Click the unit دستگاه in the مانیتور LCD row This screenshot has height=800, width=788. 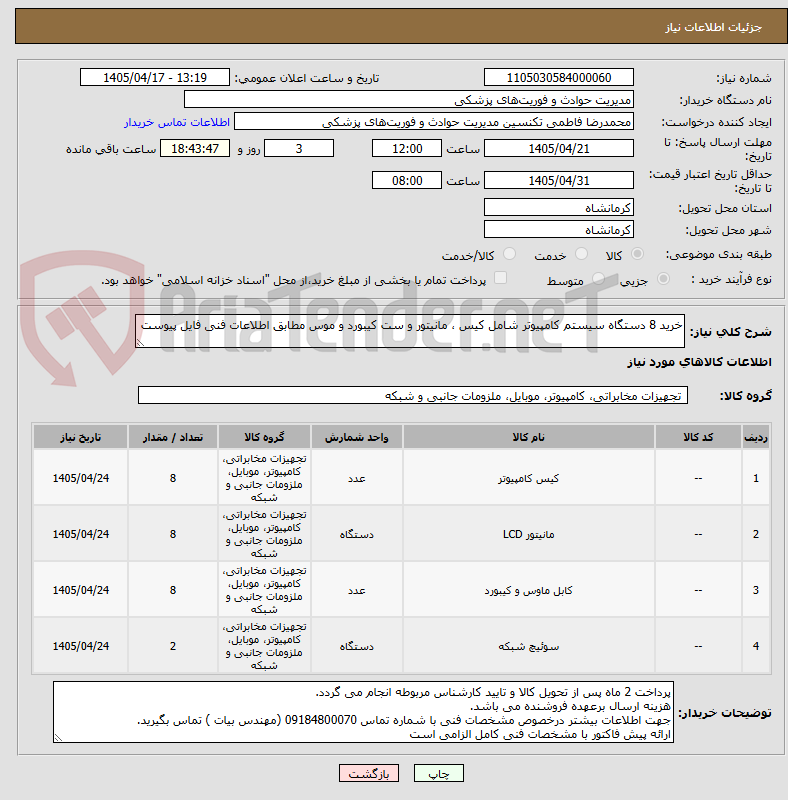click(x=356, y=534)
